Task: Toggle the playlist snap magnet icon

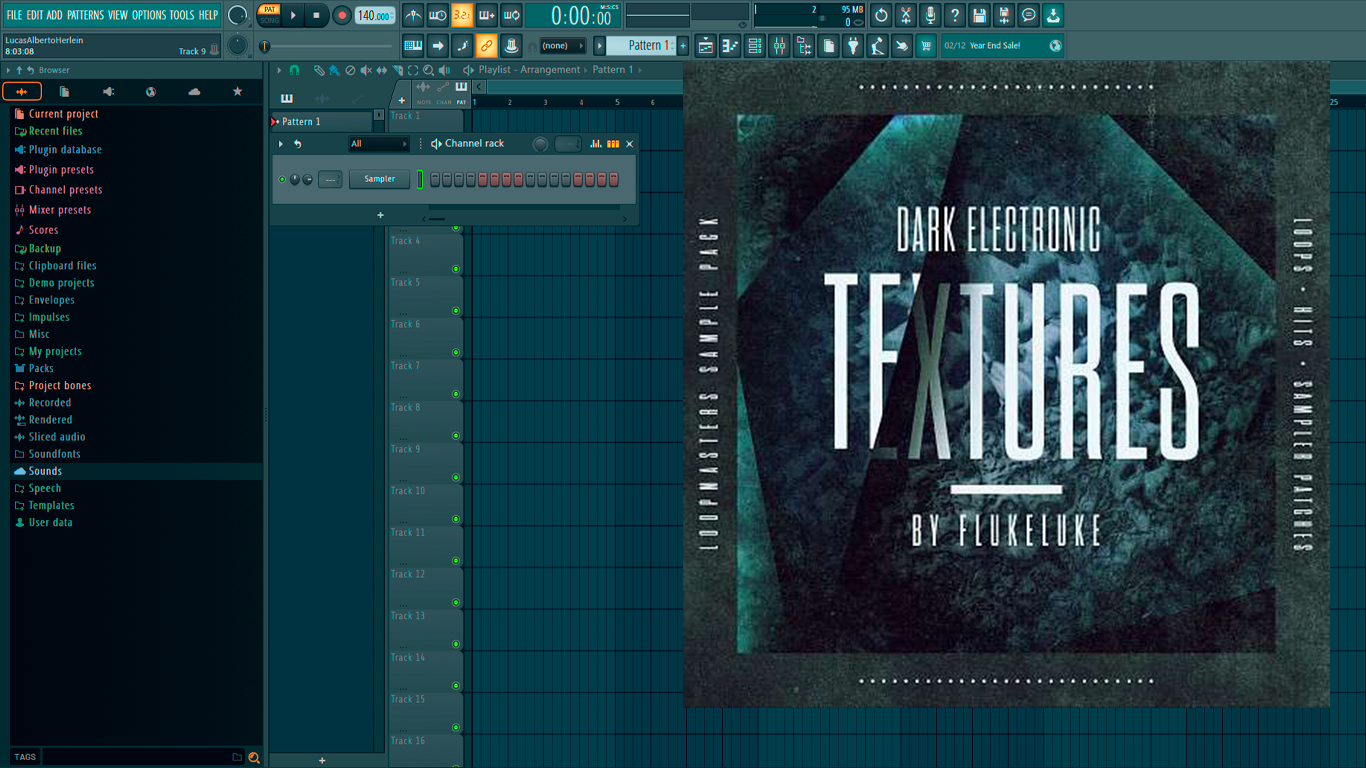Action: tap(294, 70)
